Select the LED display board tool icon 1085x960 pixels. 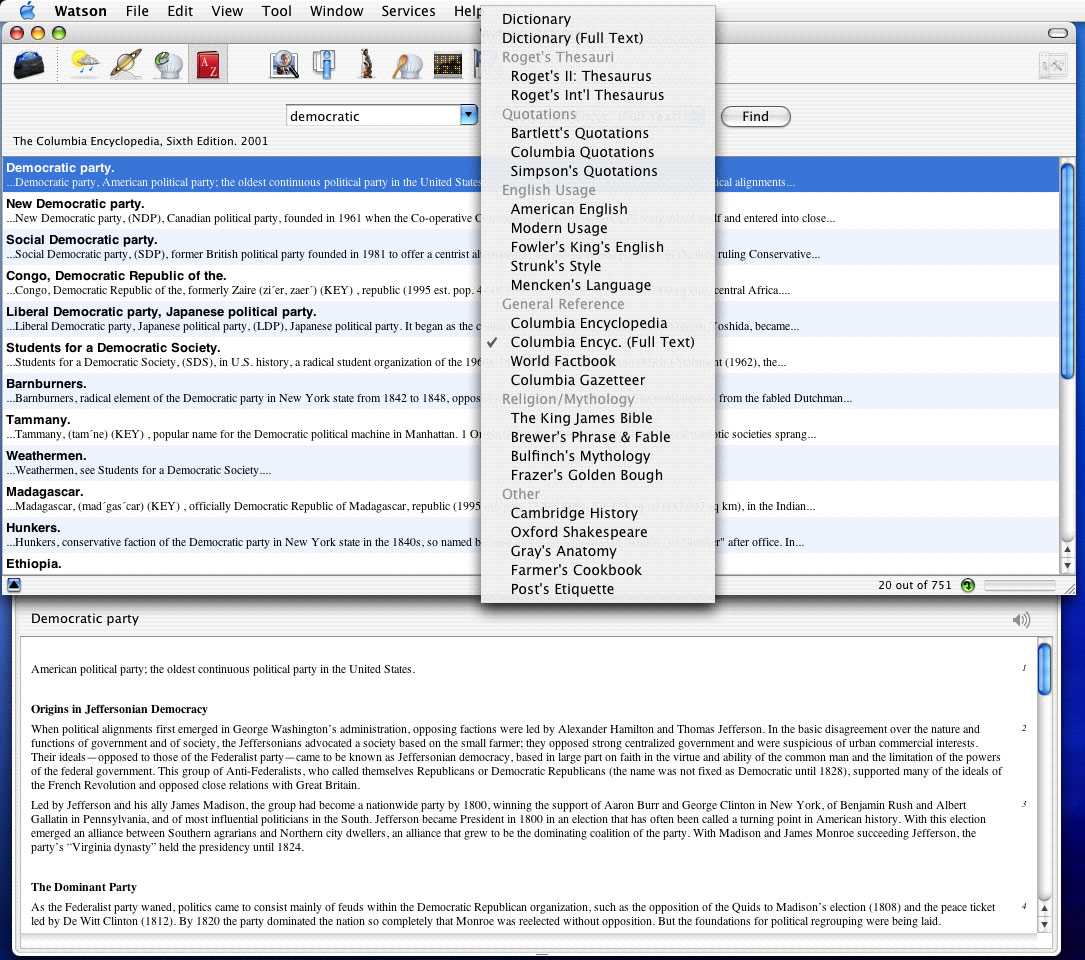(x=448, y=66)
